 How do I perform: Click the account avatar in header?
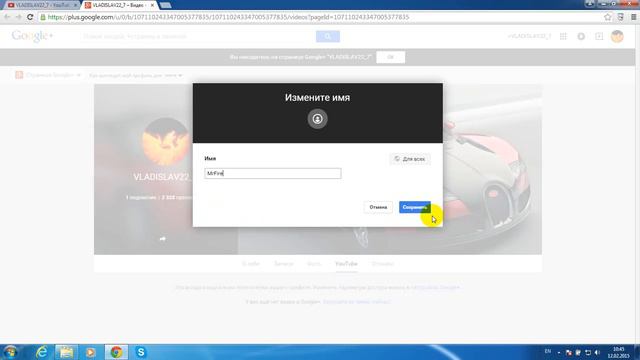click(x=617, y=36)
